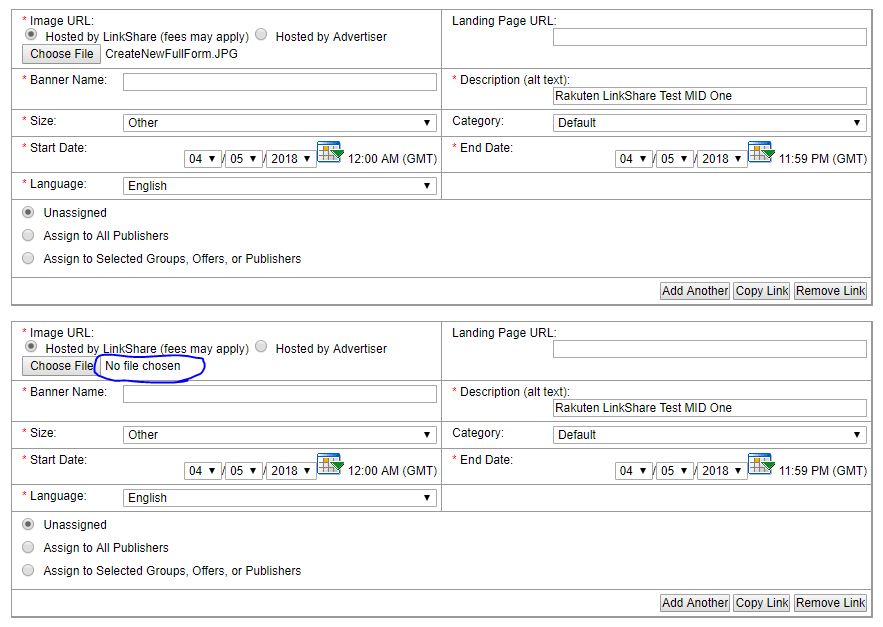Click Copy Link button in second form
The width and height of the screenshot is (883, 627).
point(762,603)
